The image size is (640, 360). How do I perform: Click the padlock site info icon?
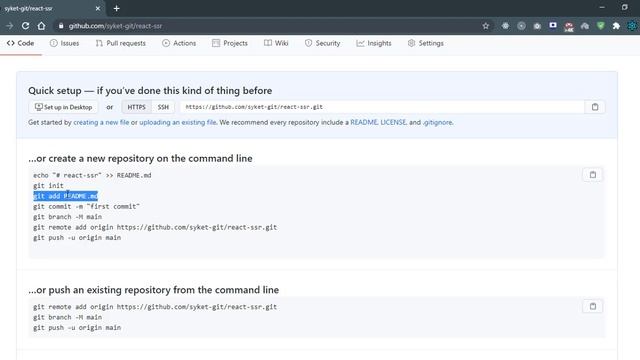(x=61, y=26)
